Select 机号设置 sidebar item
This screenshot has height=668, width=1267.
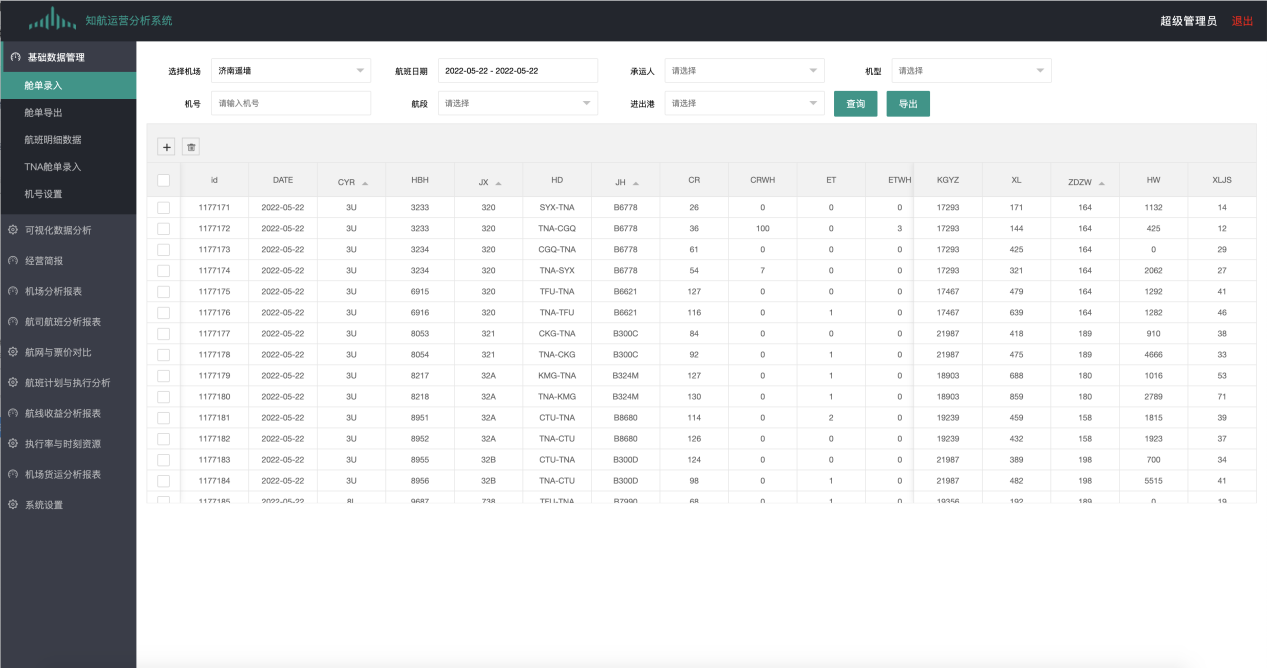pyautogui.click(x=43, y=194)
